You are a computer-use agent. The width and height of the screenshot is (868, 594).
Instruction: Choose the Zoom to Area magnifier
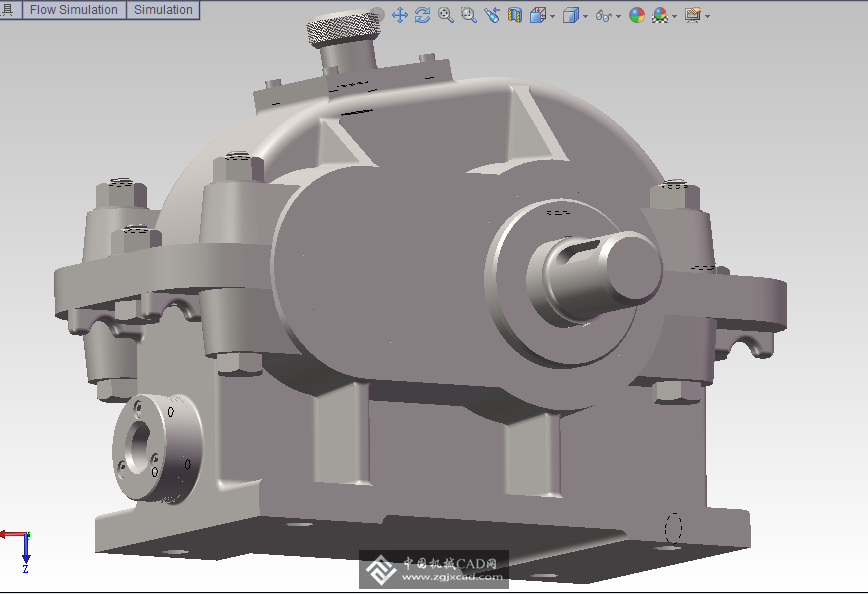(x=468, y=15)
